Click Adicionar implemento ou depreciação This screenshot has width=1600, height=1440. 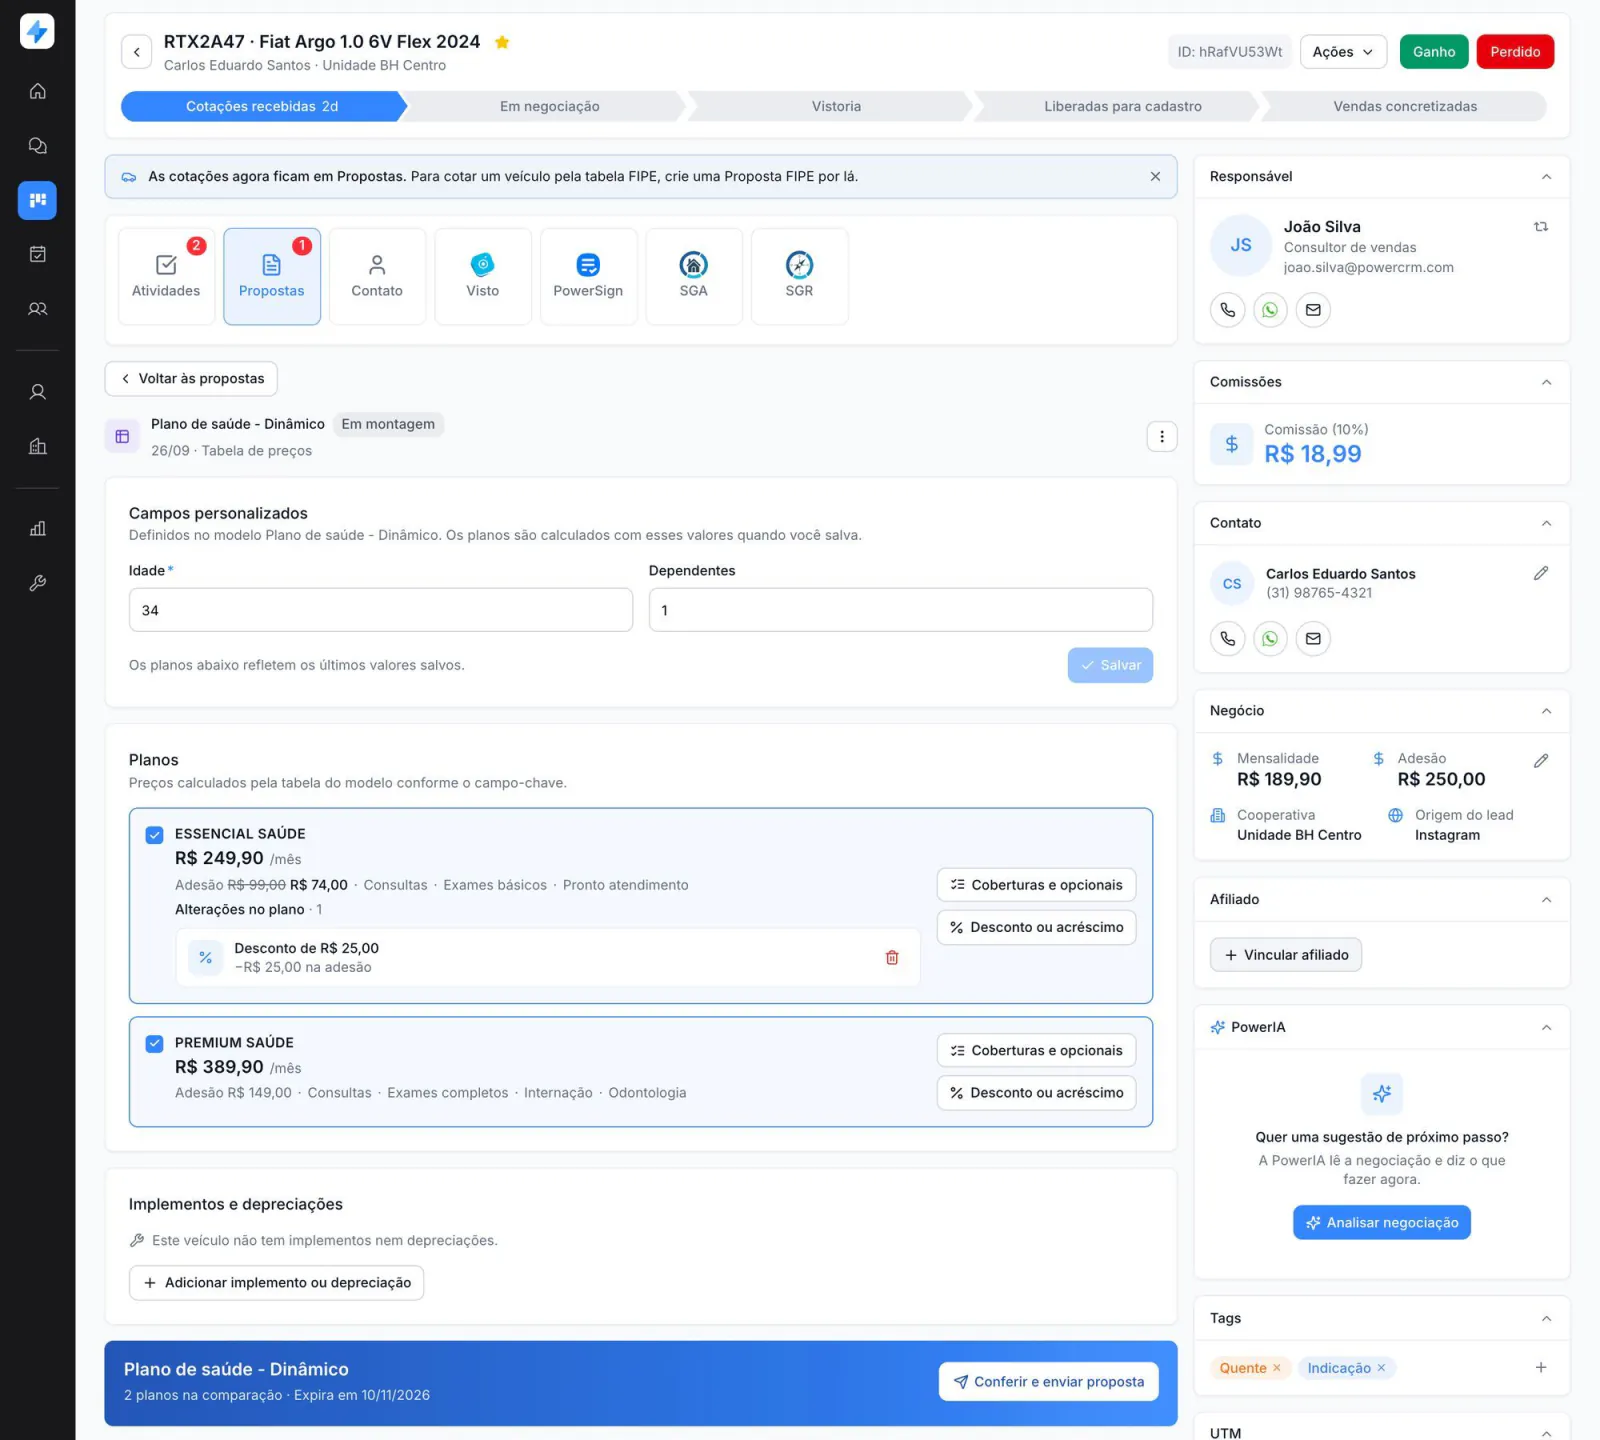(276, 1284)
